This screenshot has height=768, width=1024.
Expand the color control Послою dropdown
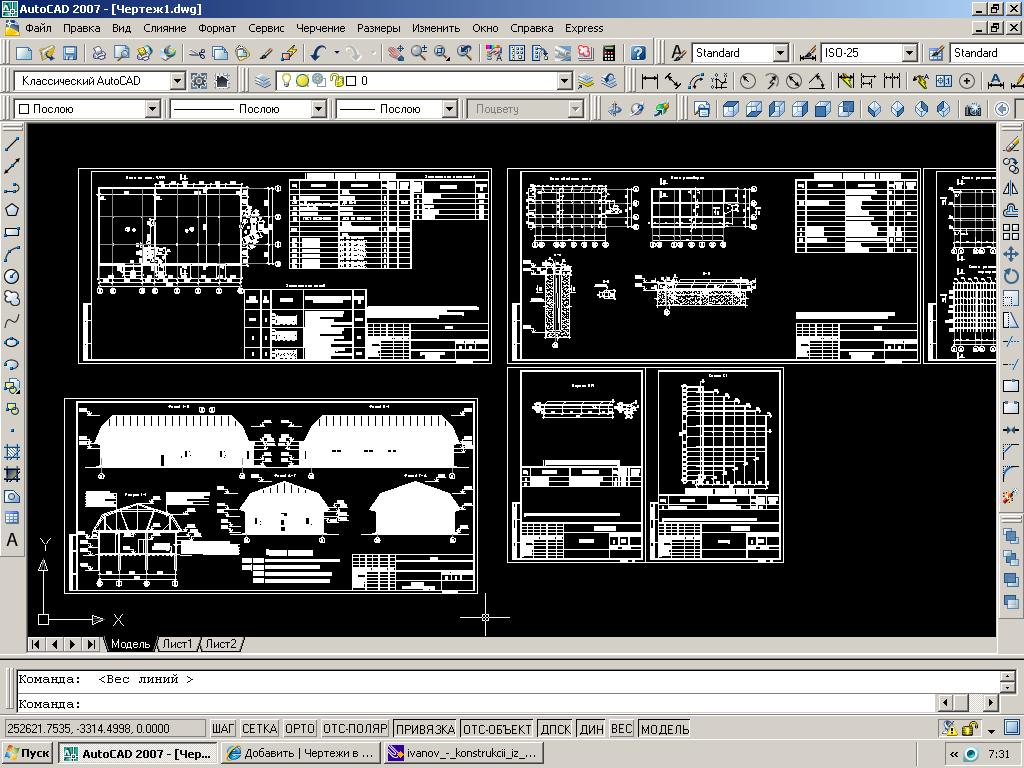[x=152, y=109]
